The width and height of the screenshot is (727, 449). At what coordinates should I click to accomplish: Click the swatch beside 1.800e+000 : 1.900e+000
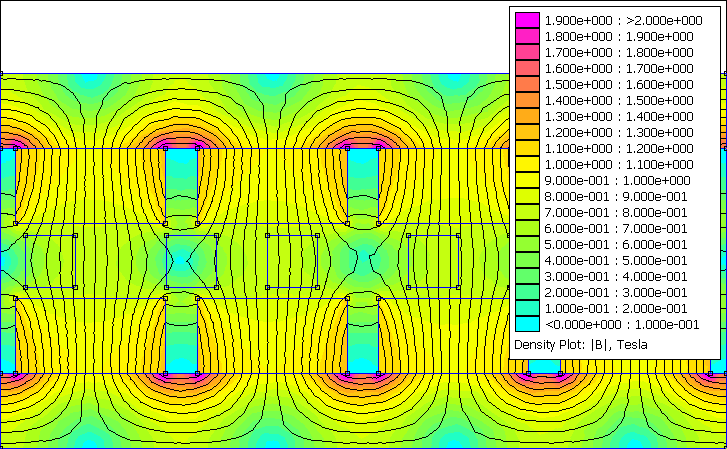pos(527,36)
